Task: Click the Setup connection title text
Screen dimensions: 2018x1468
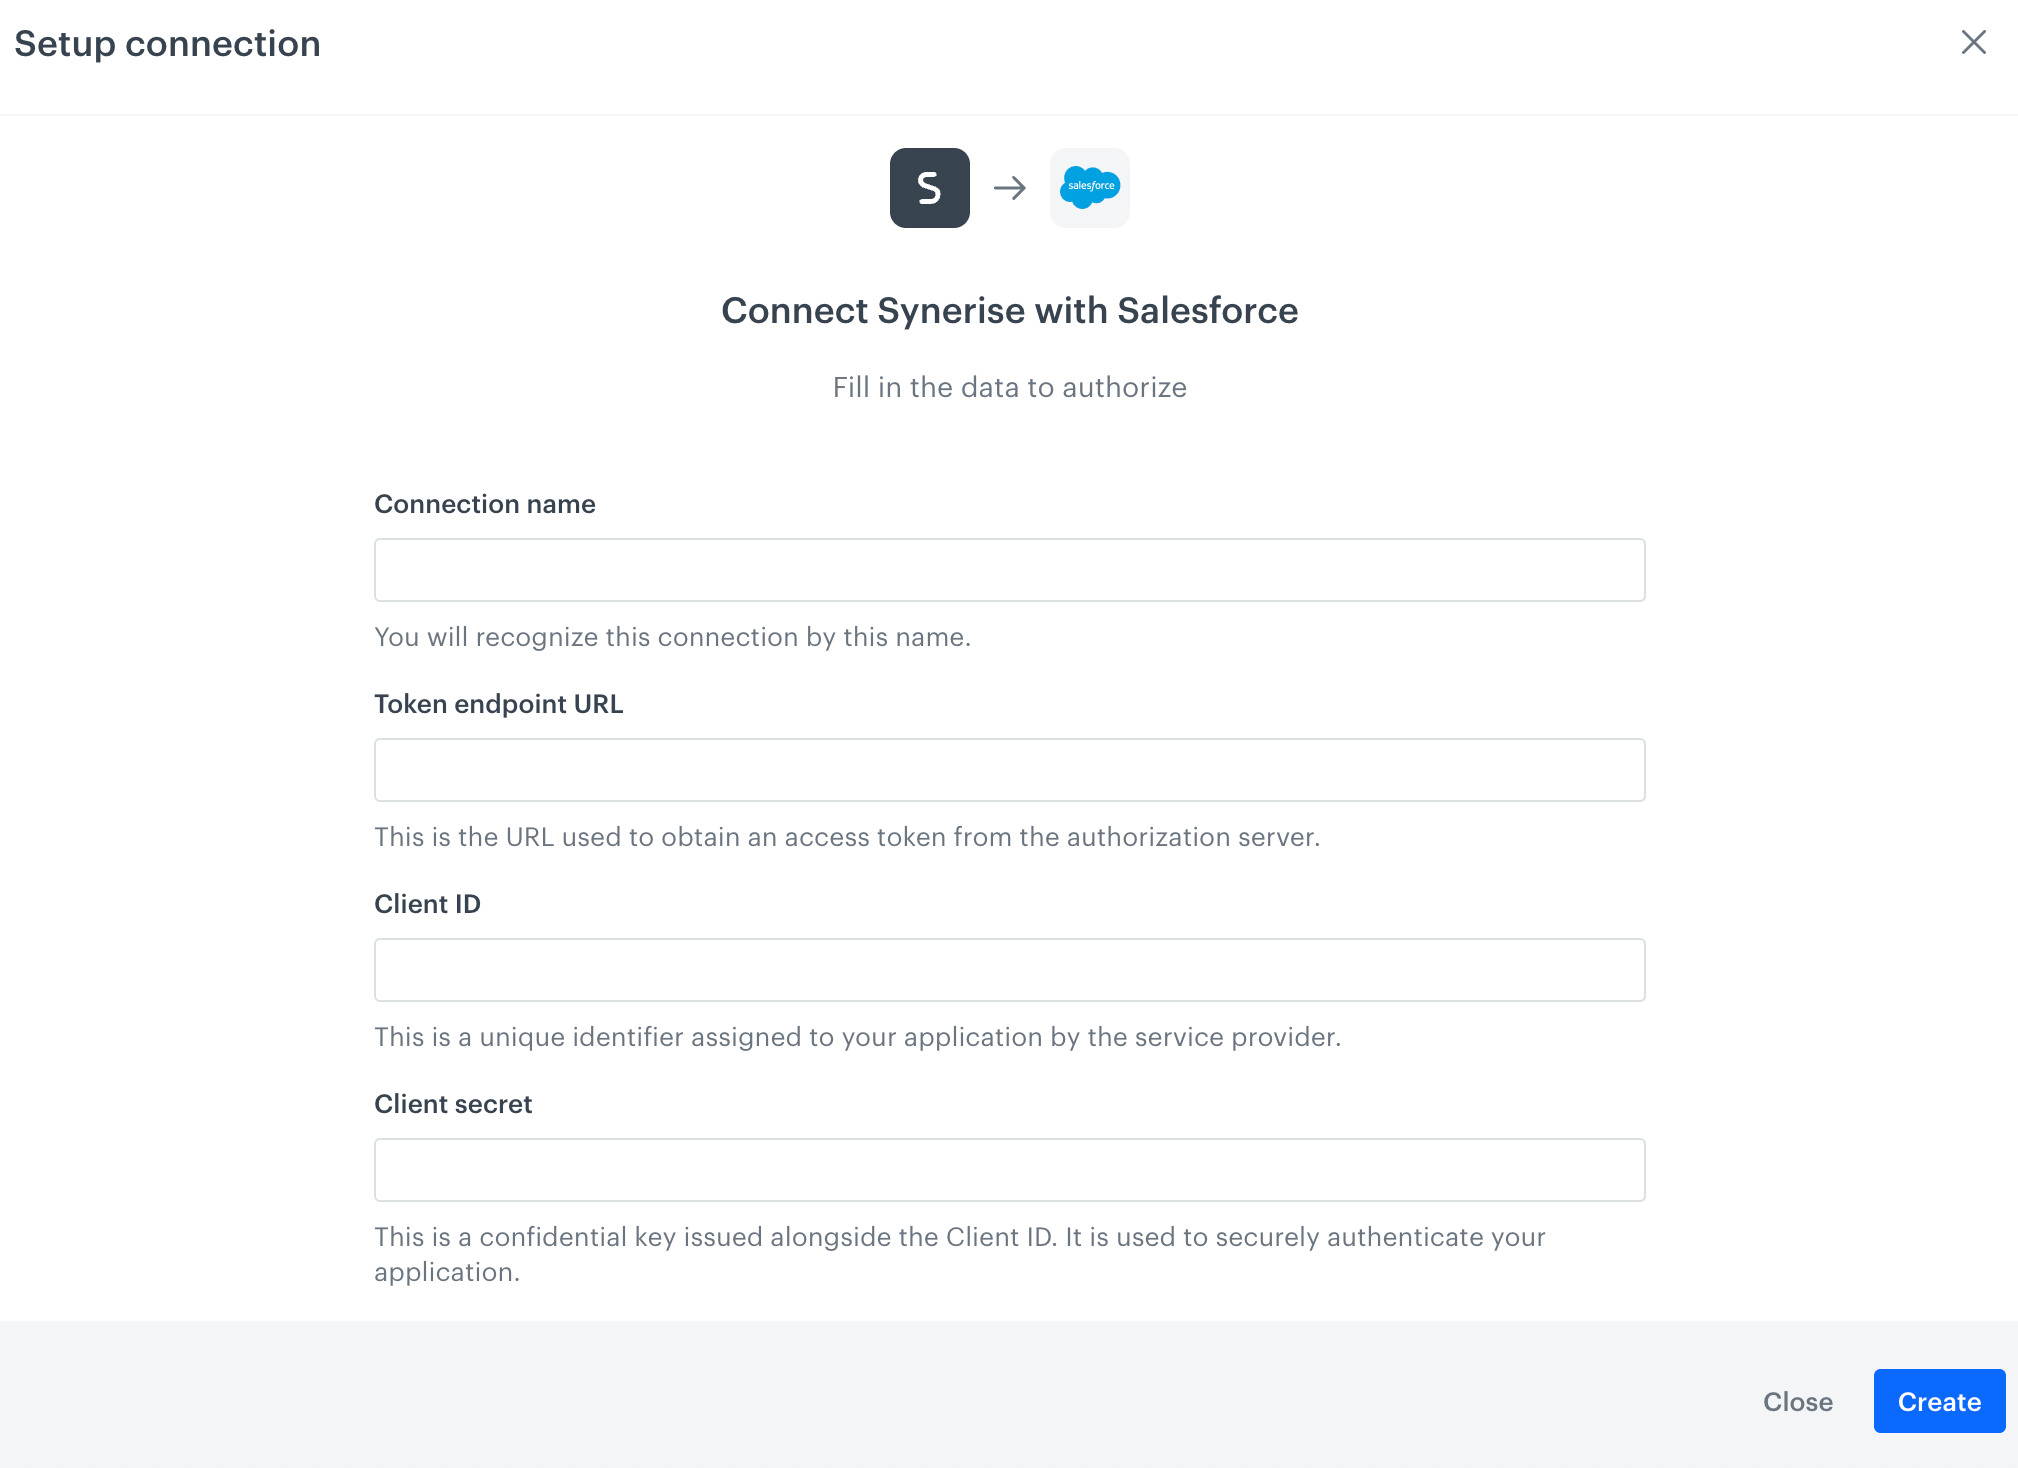Action: pos(167,43)
